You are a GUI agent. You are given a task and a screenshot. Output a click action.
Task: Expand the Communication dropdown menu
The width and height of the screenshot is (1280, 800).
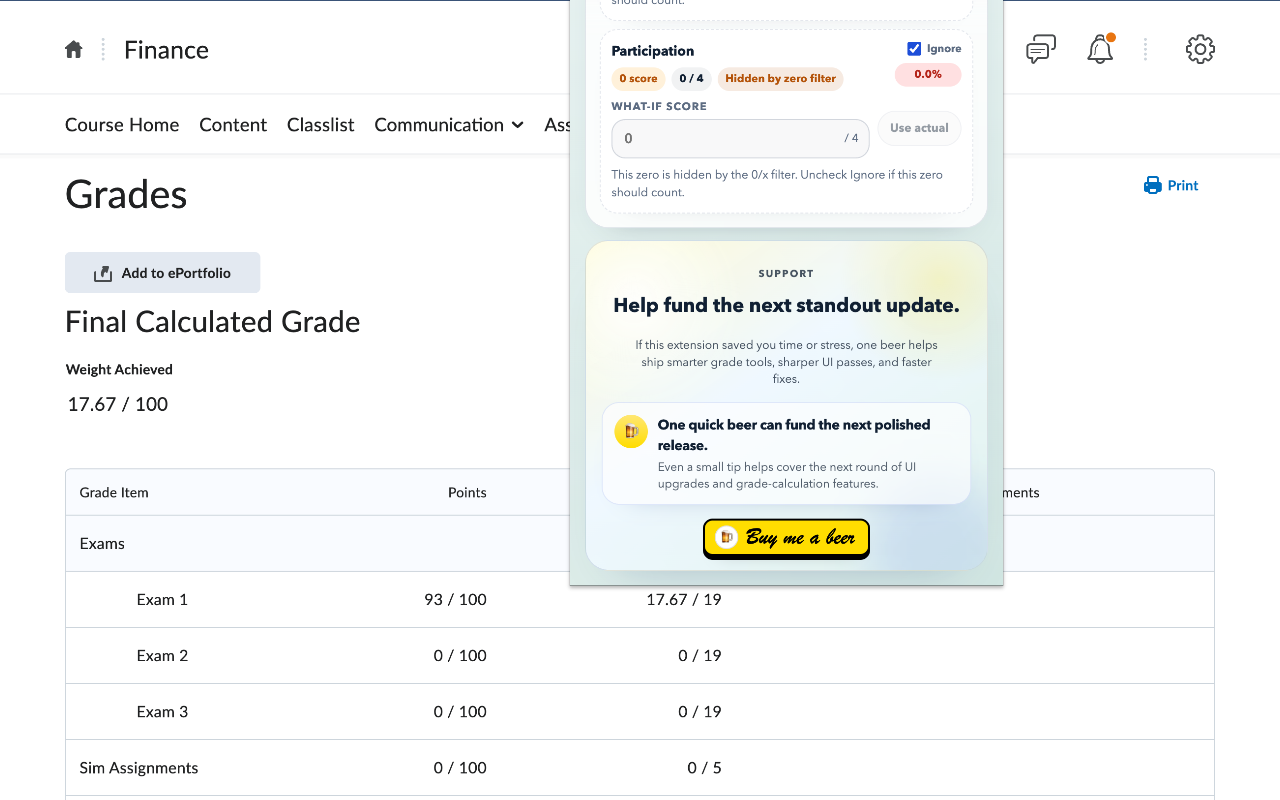[x=449, y=125]
